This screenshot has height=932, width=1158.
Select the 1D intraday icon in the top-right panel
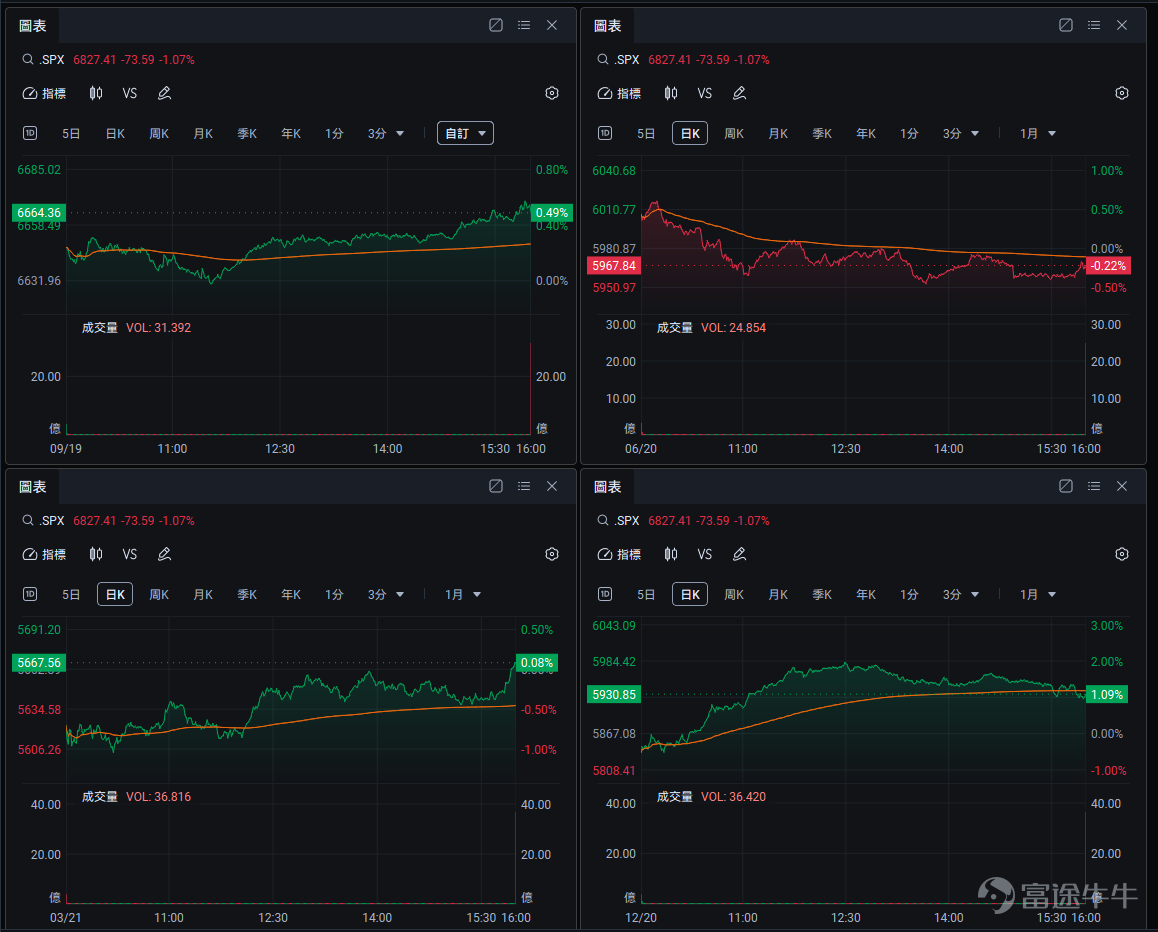[605, 133]
